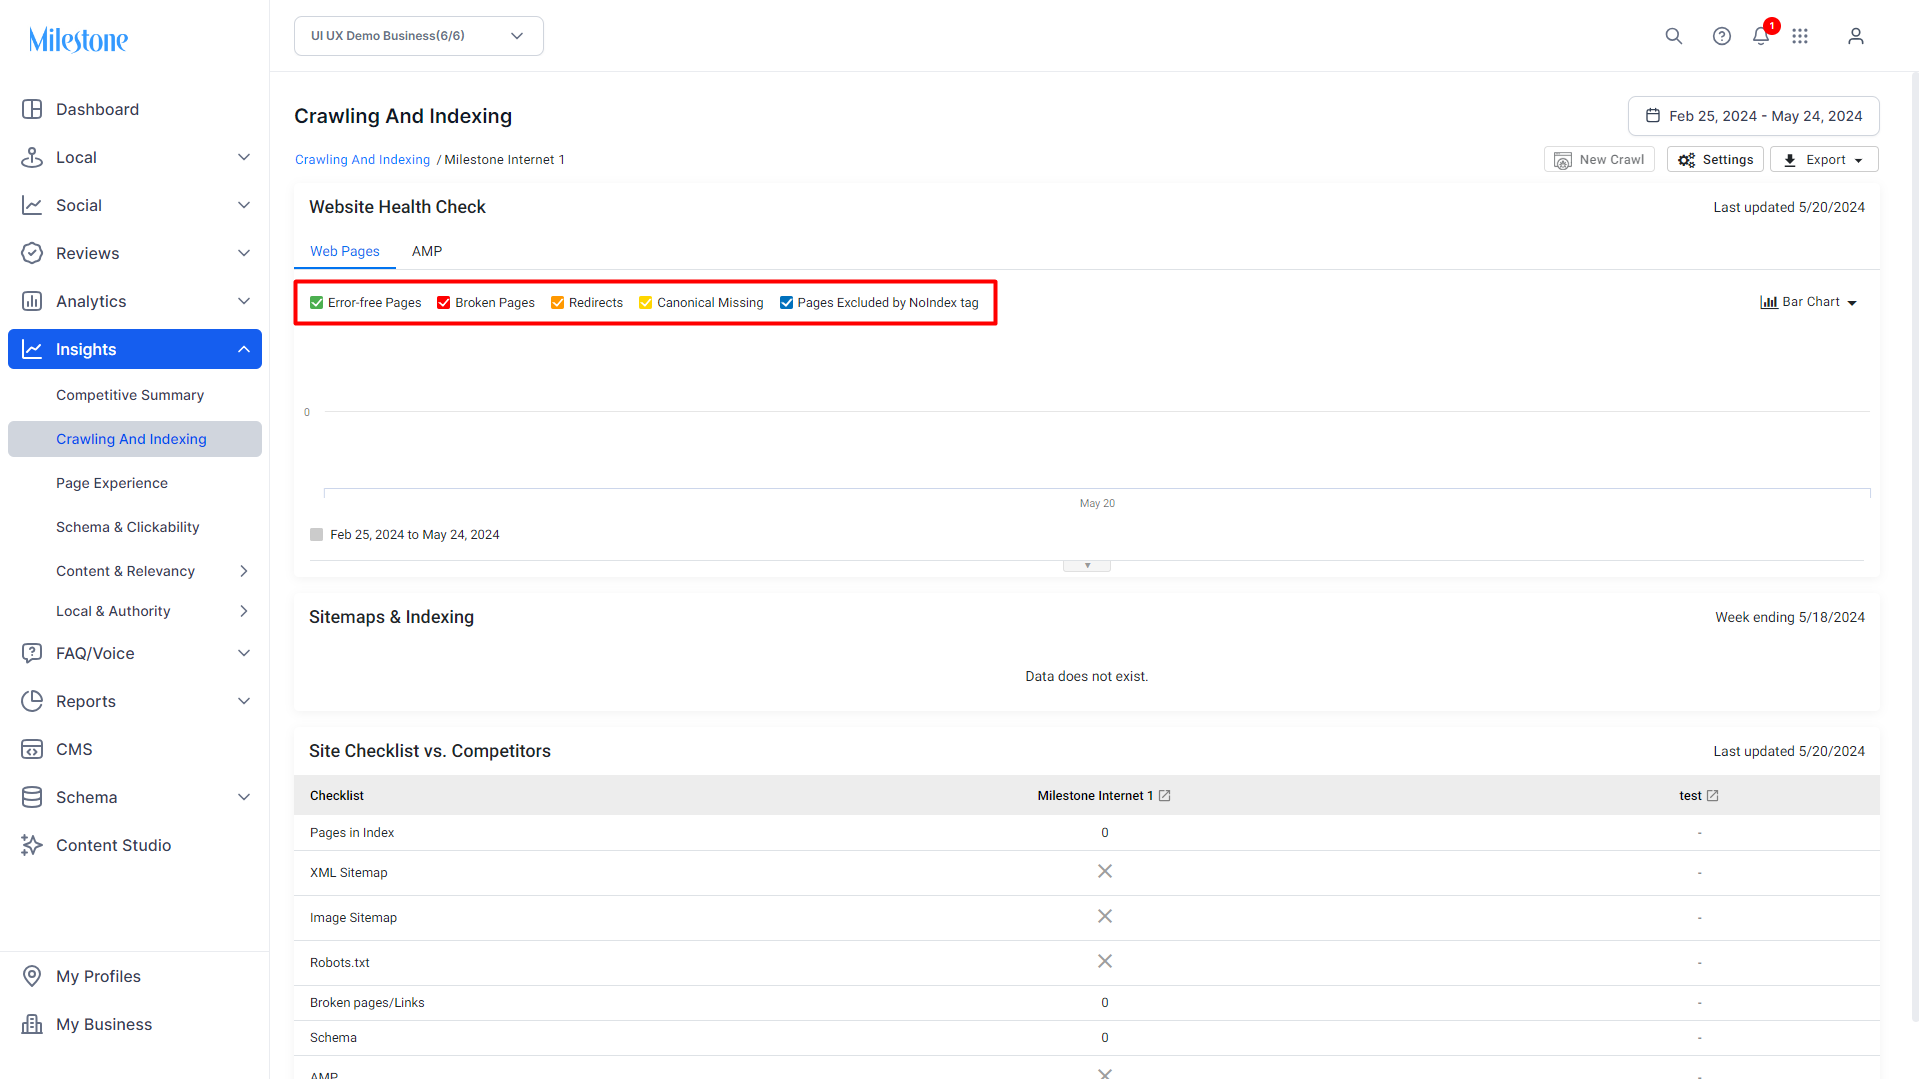Screen dimensions: 1919x1079
Task: Click the Dashboard sidebar icon
Action: pos(32,109)
